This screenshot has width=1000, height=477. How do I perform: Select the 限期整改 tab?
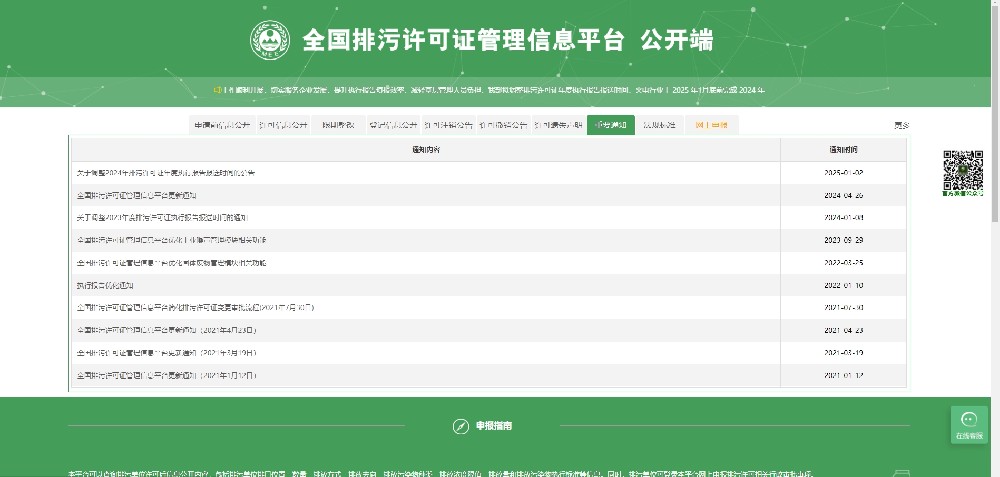coord(337,125)
